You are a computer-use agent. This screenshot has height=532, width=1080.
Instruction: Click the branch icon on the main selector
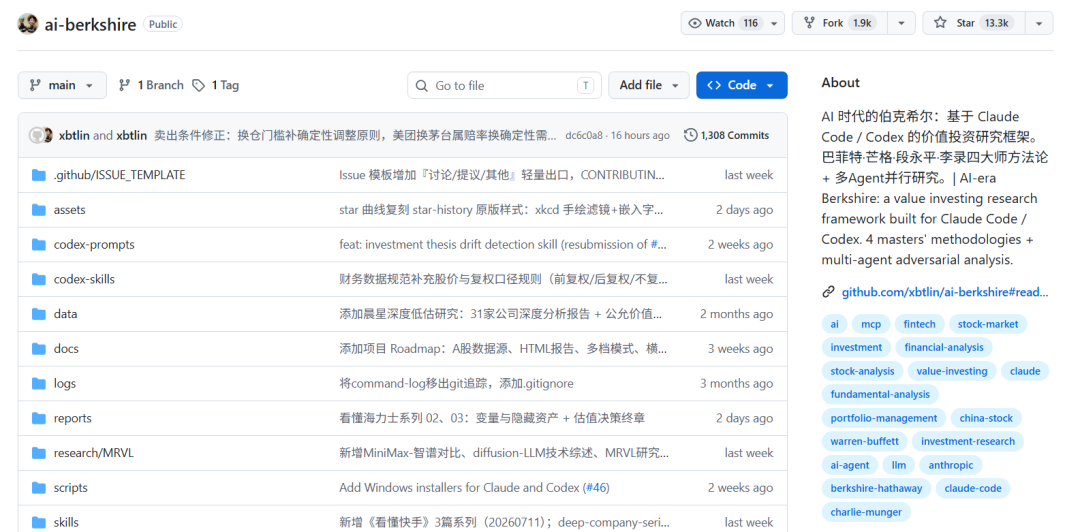coord(35,85)
